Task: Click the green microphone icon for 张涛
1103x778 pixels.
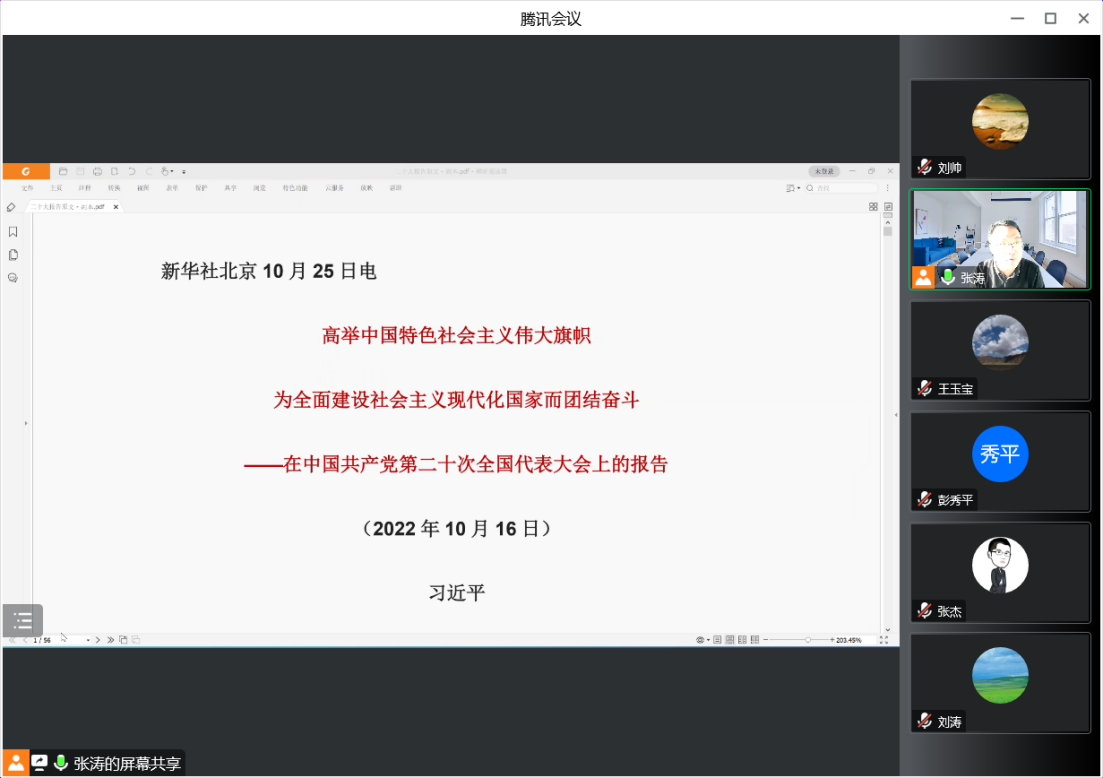Action: [947, 278]
